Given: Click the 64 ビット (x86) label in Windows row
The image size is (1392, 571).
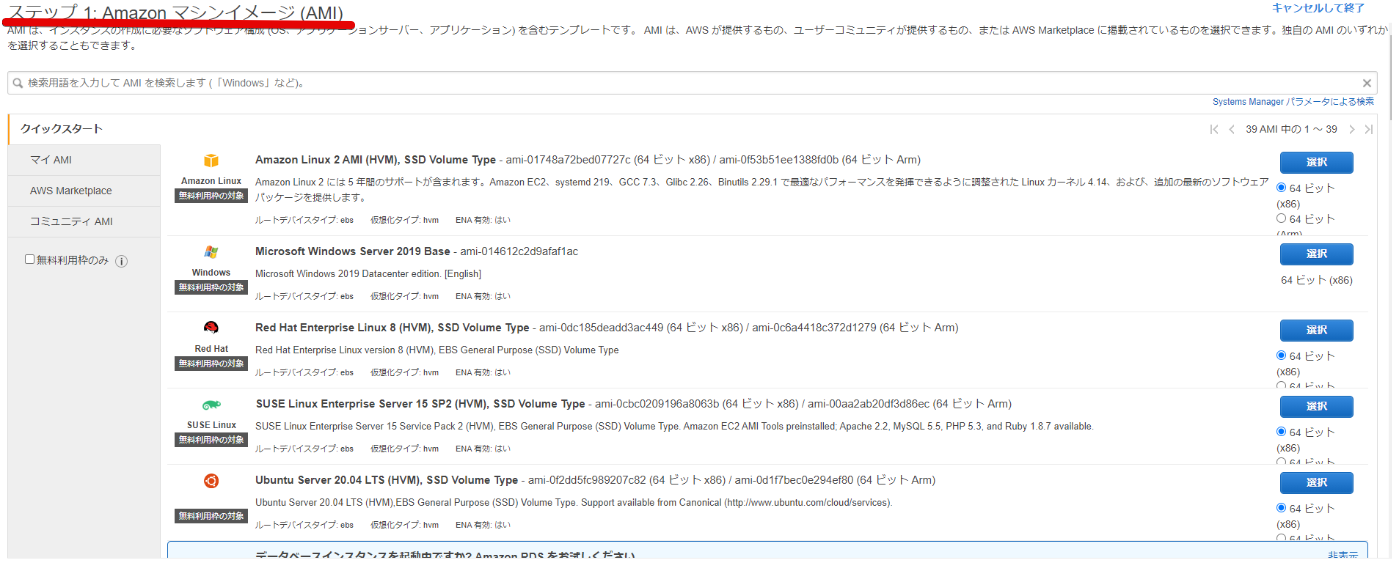Looking at the screenshot, I should tap(1316, 280).
